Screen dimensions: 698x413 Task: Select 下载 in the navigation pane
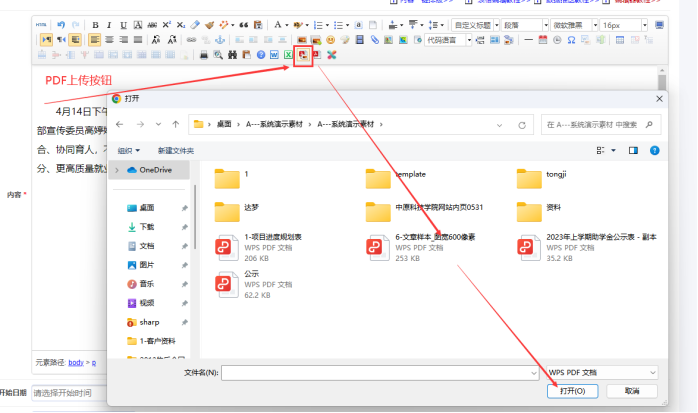[147, 227]
